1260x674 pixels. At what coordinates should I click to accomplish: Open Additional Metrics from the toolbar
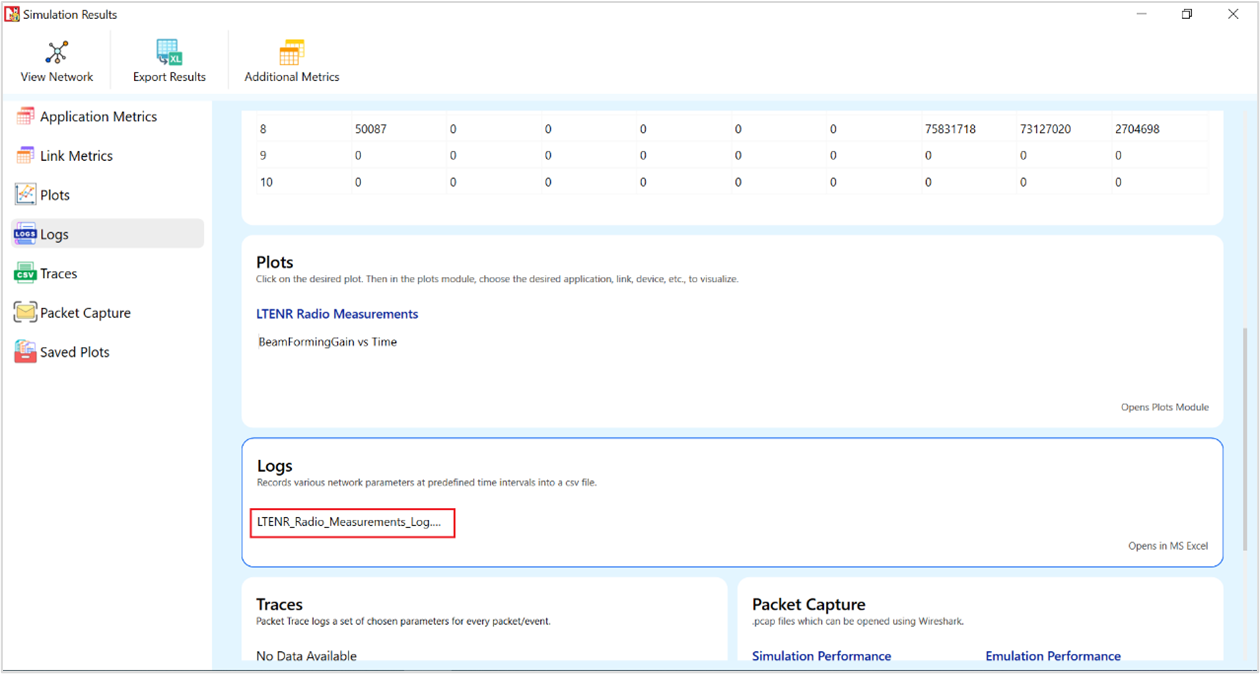tap(292, 53)
